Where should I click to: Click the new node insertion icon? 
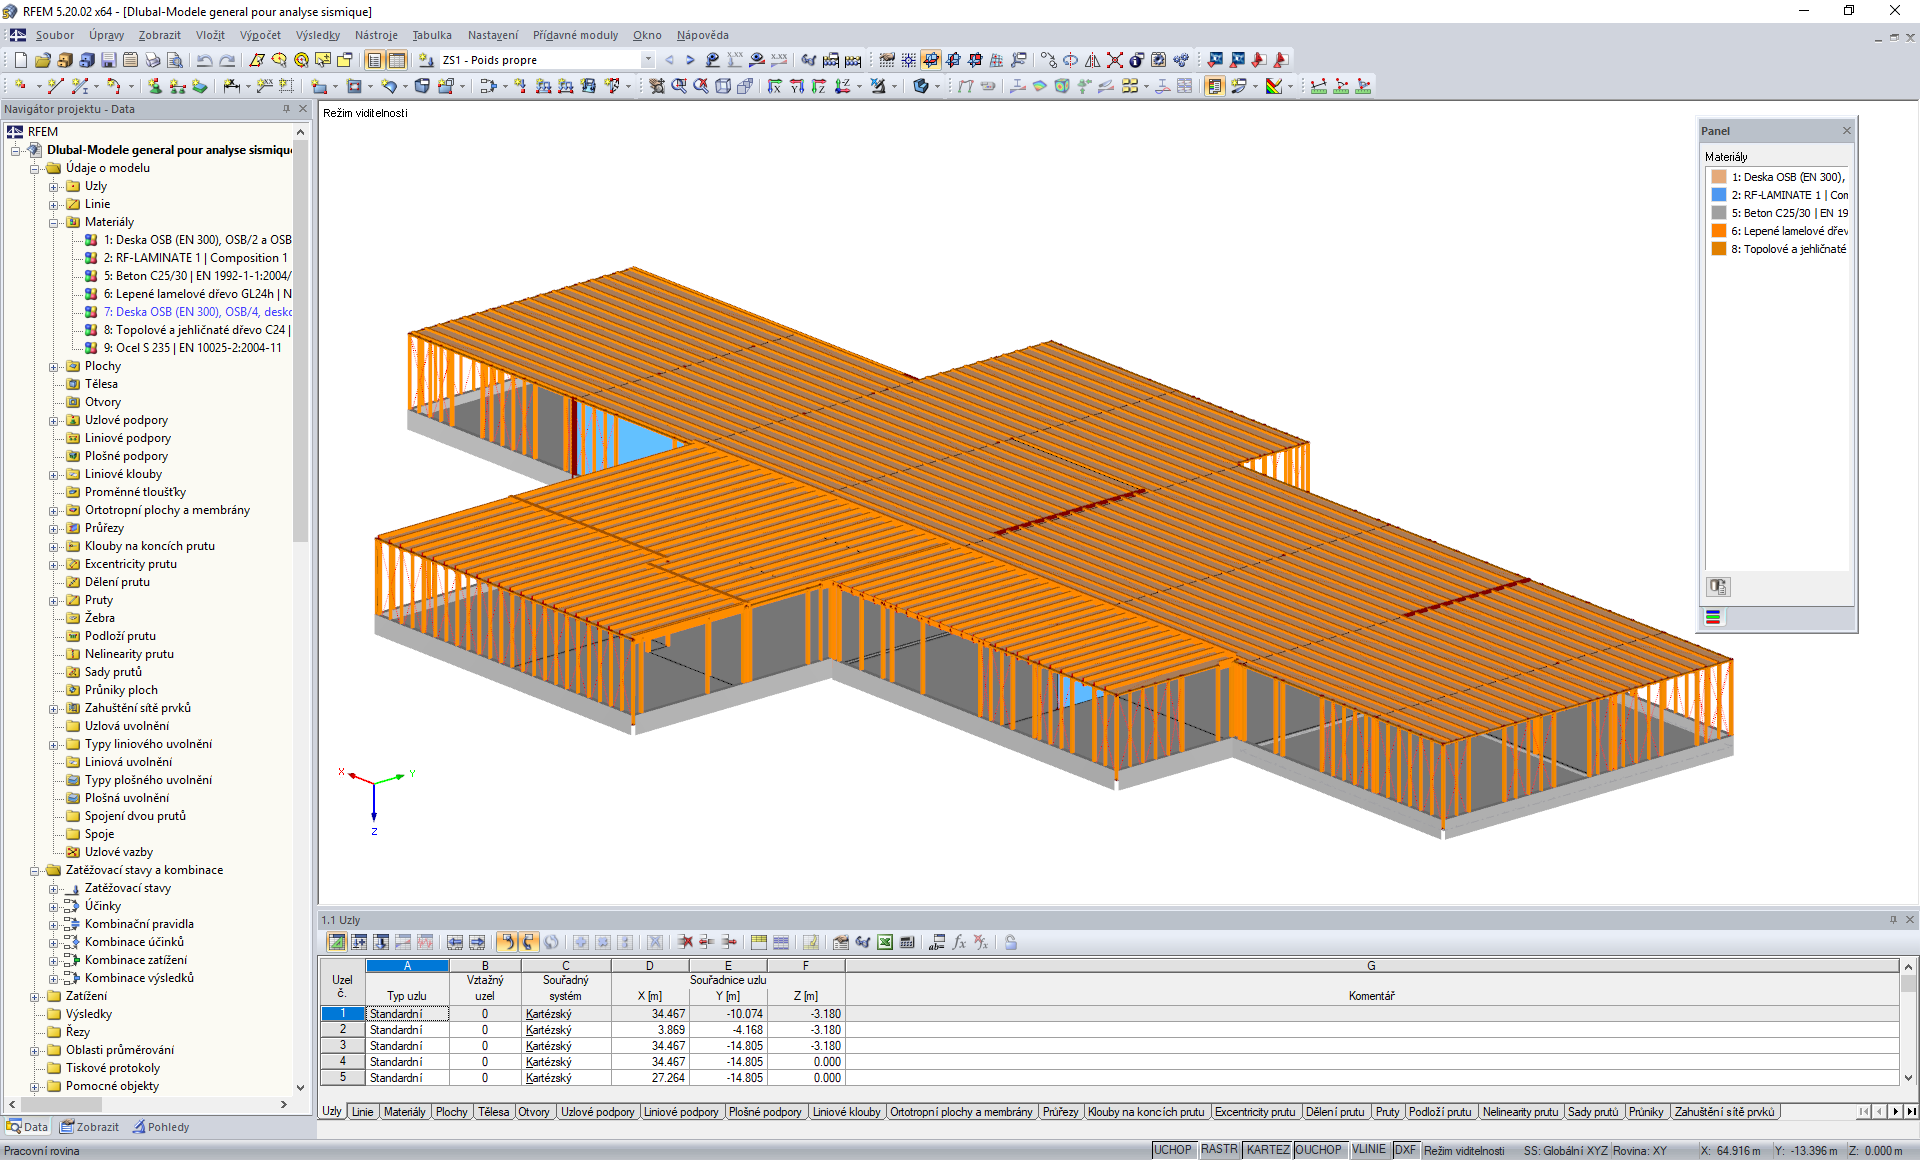point(18,87)
